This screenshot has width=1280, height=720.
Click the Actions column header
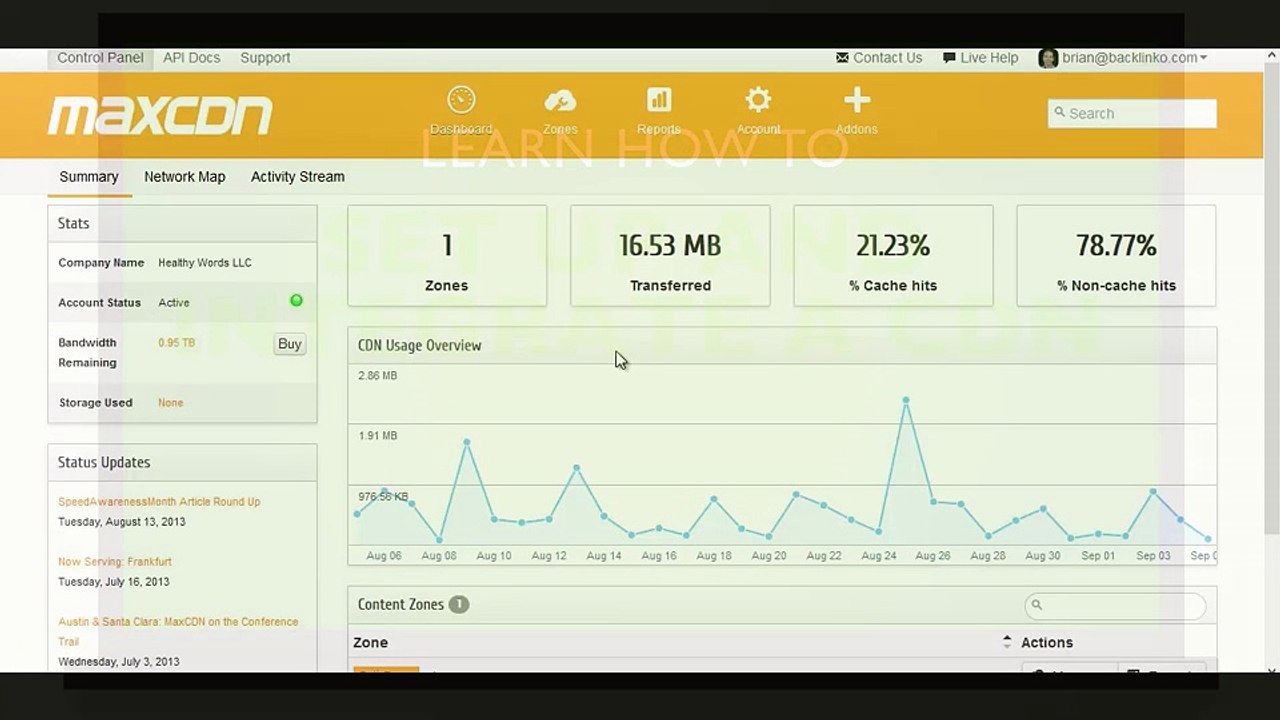[x=1047, y=643]
